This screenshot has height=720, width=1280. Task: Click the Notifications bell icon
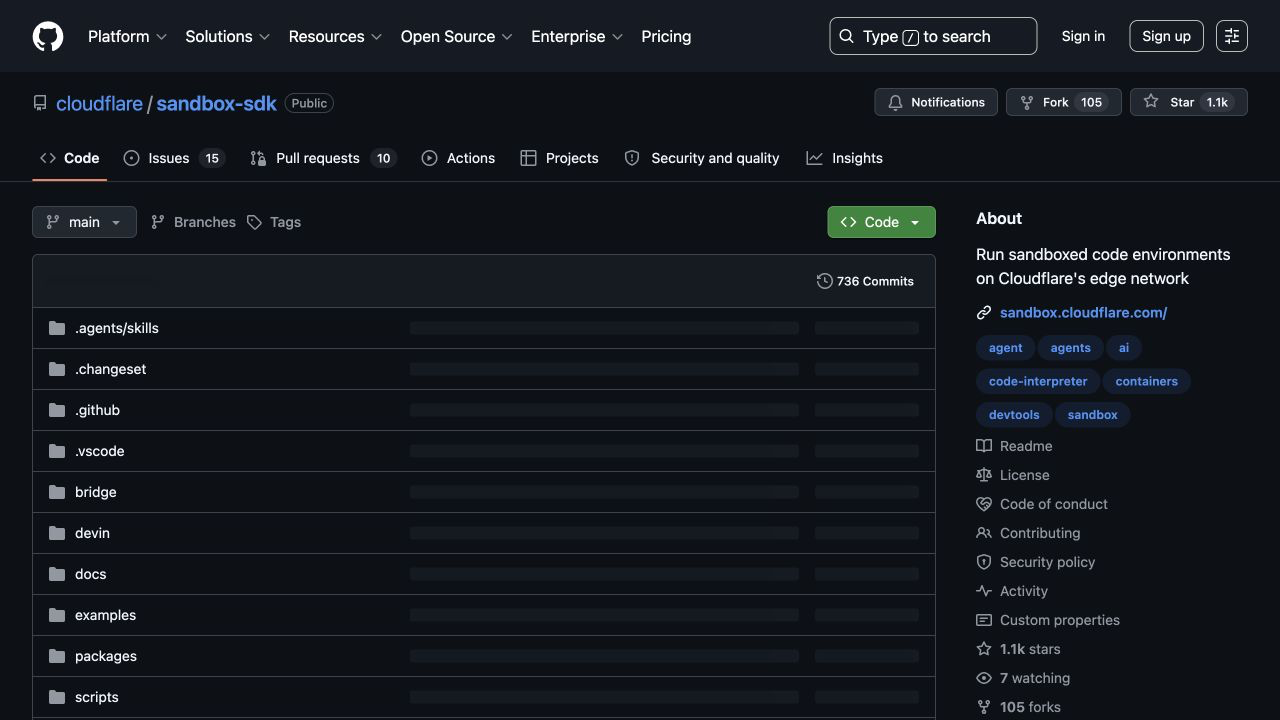pos(895,102)
